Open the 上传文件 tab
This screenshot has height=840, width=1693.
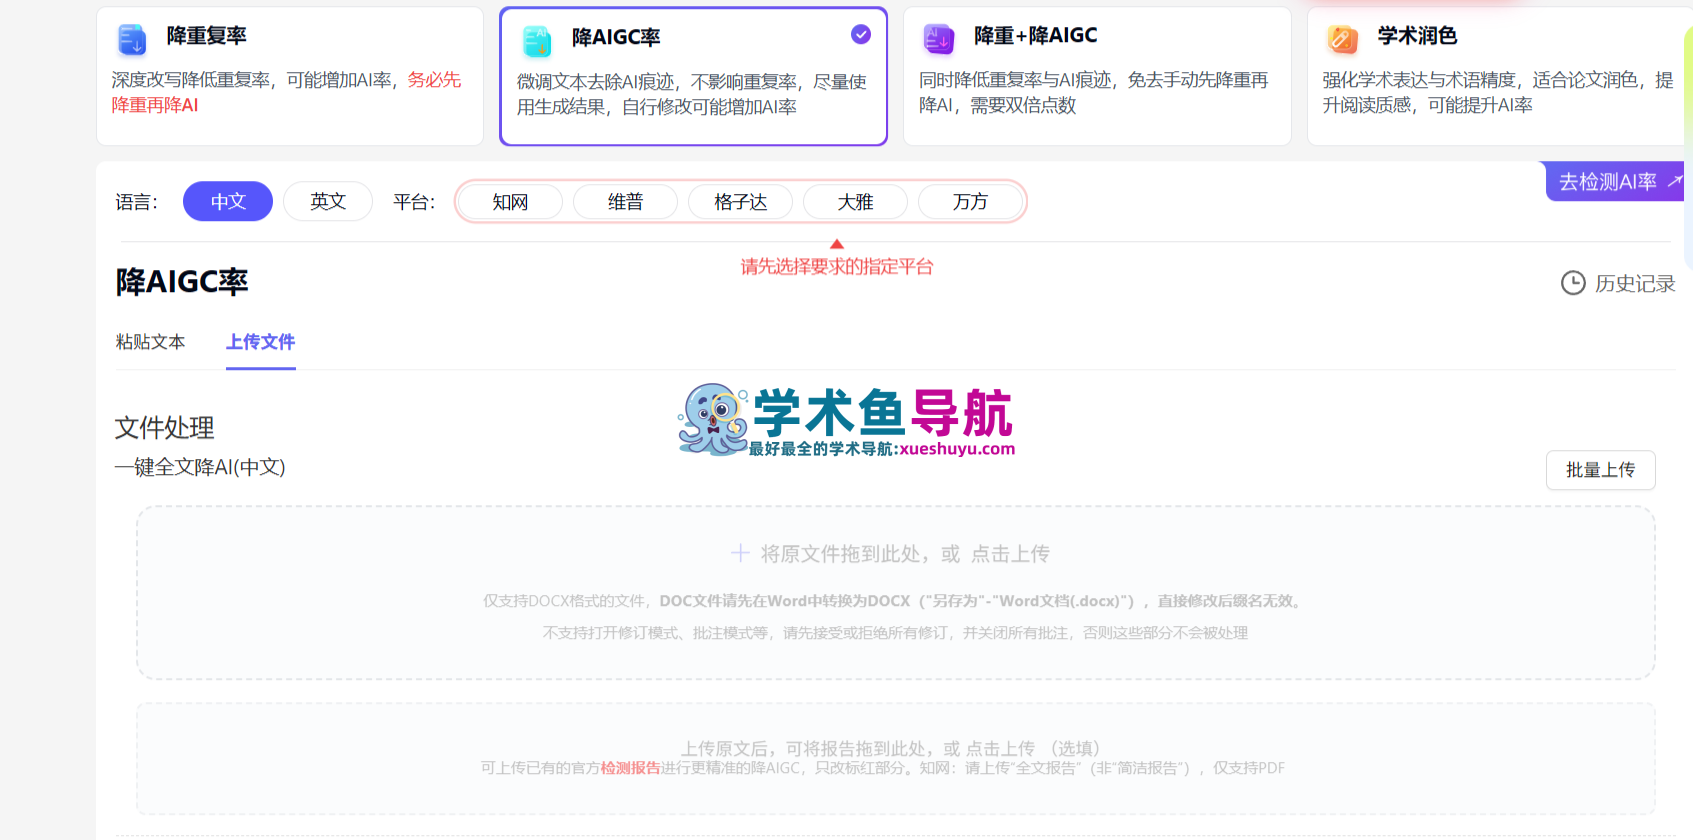coord(260,342)
